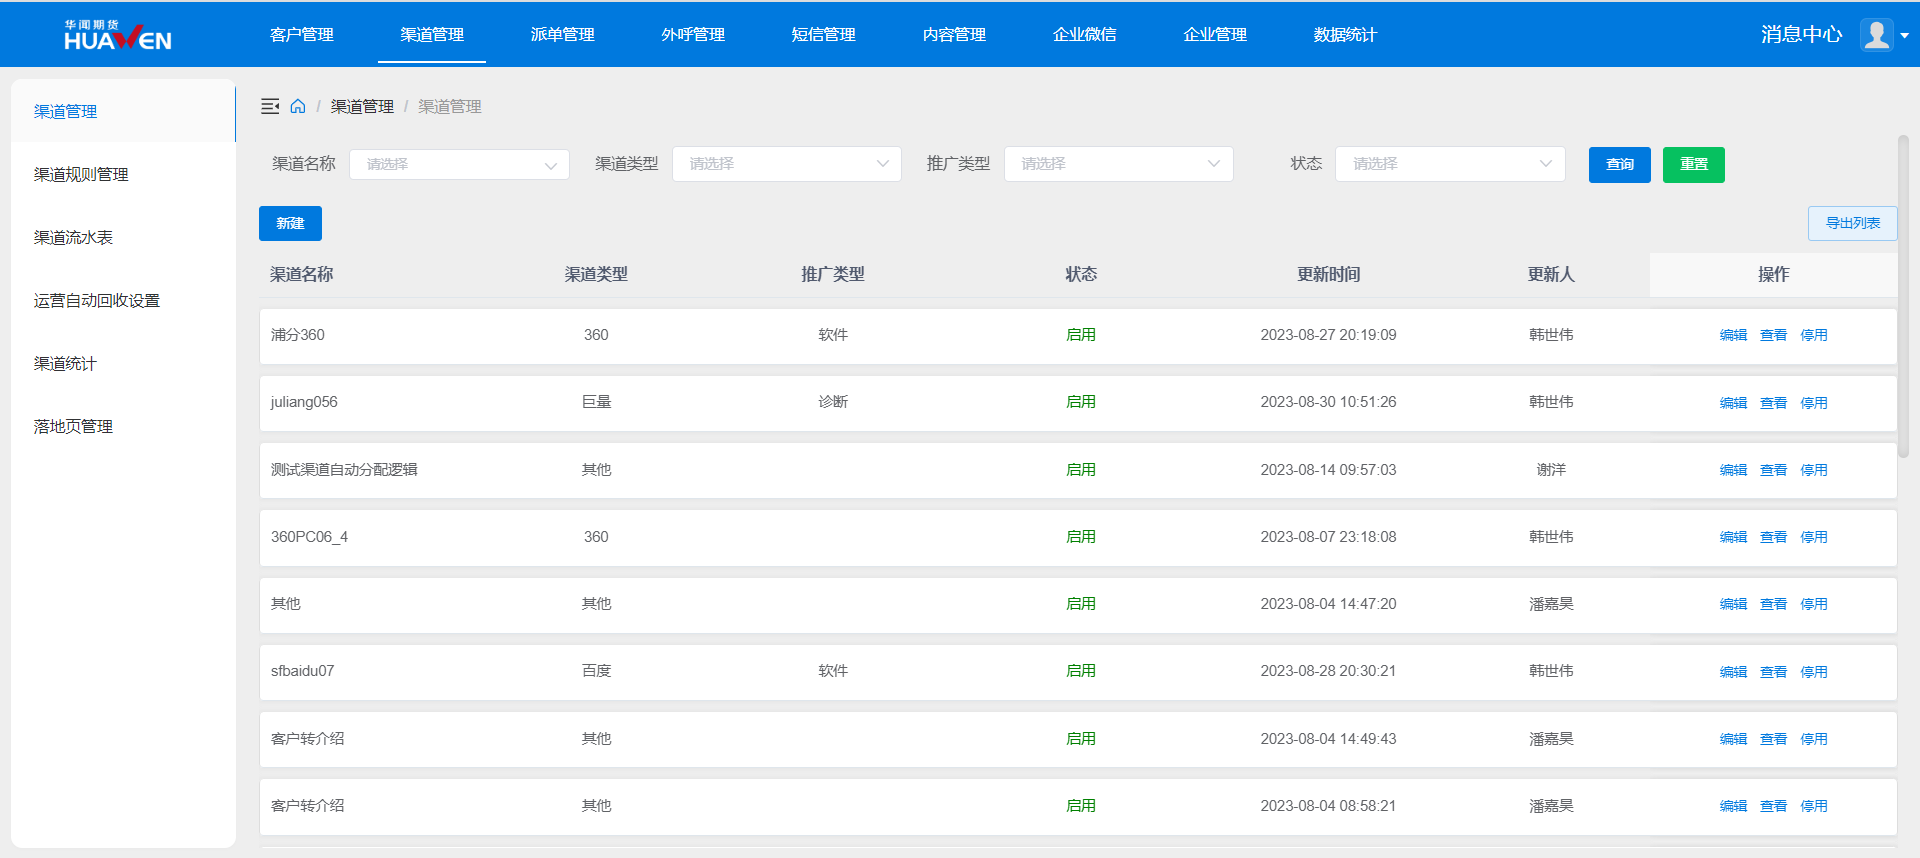1920x858 pixels.
Task: Click 导出列表 export button
Action: point(1853,224)
